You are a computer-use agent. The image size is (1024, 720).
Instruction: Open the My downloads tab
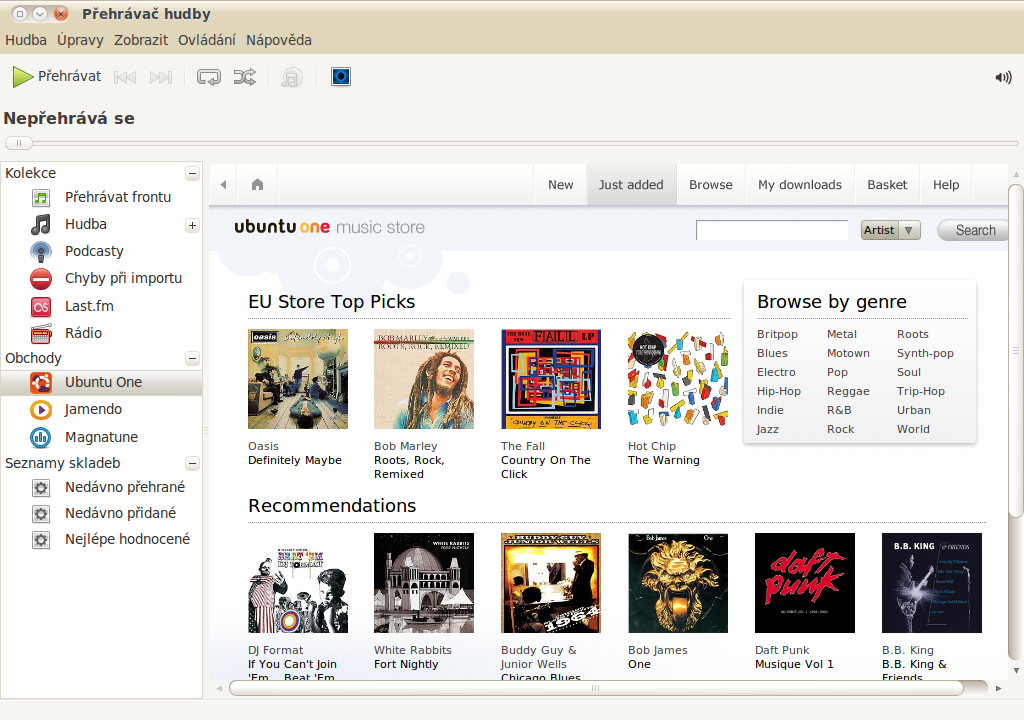[800, 185]
